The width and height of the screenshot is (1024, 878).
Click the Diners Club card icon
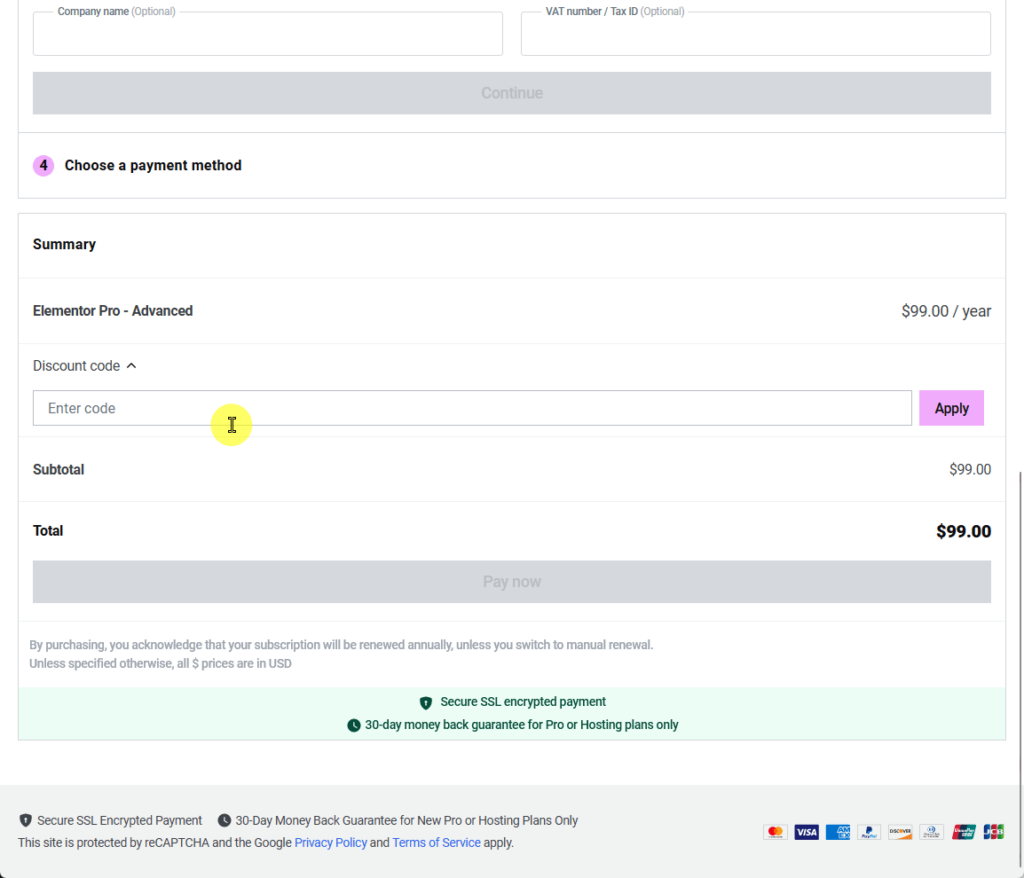click(931, 832)
